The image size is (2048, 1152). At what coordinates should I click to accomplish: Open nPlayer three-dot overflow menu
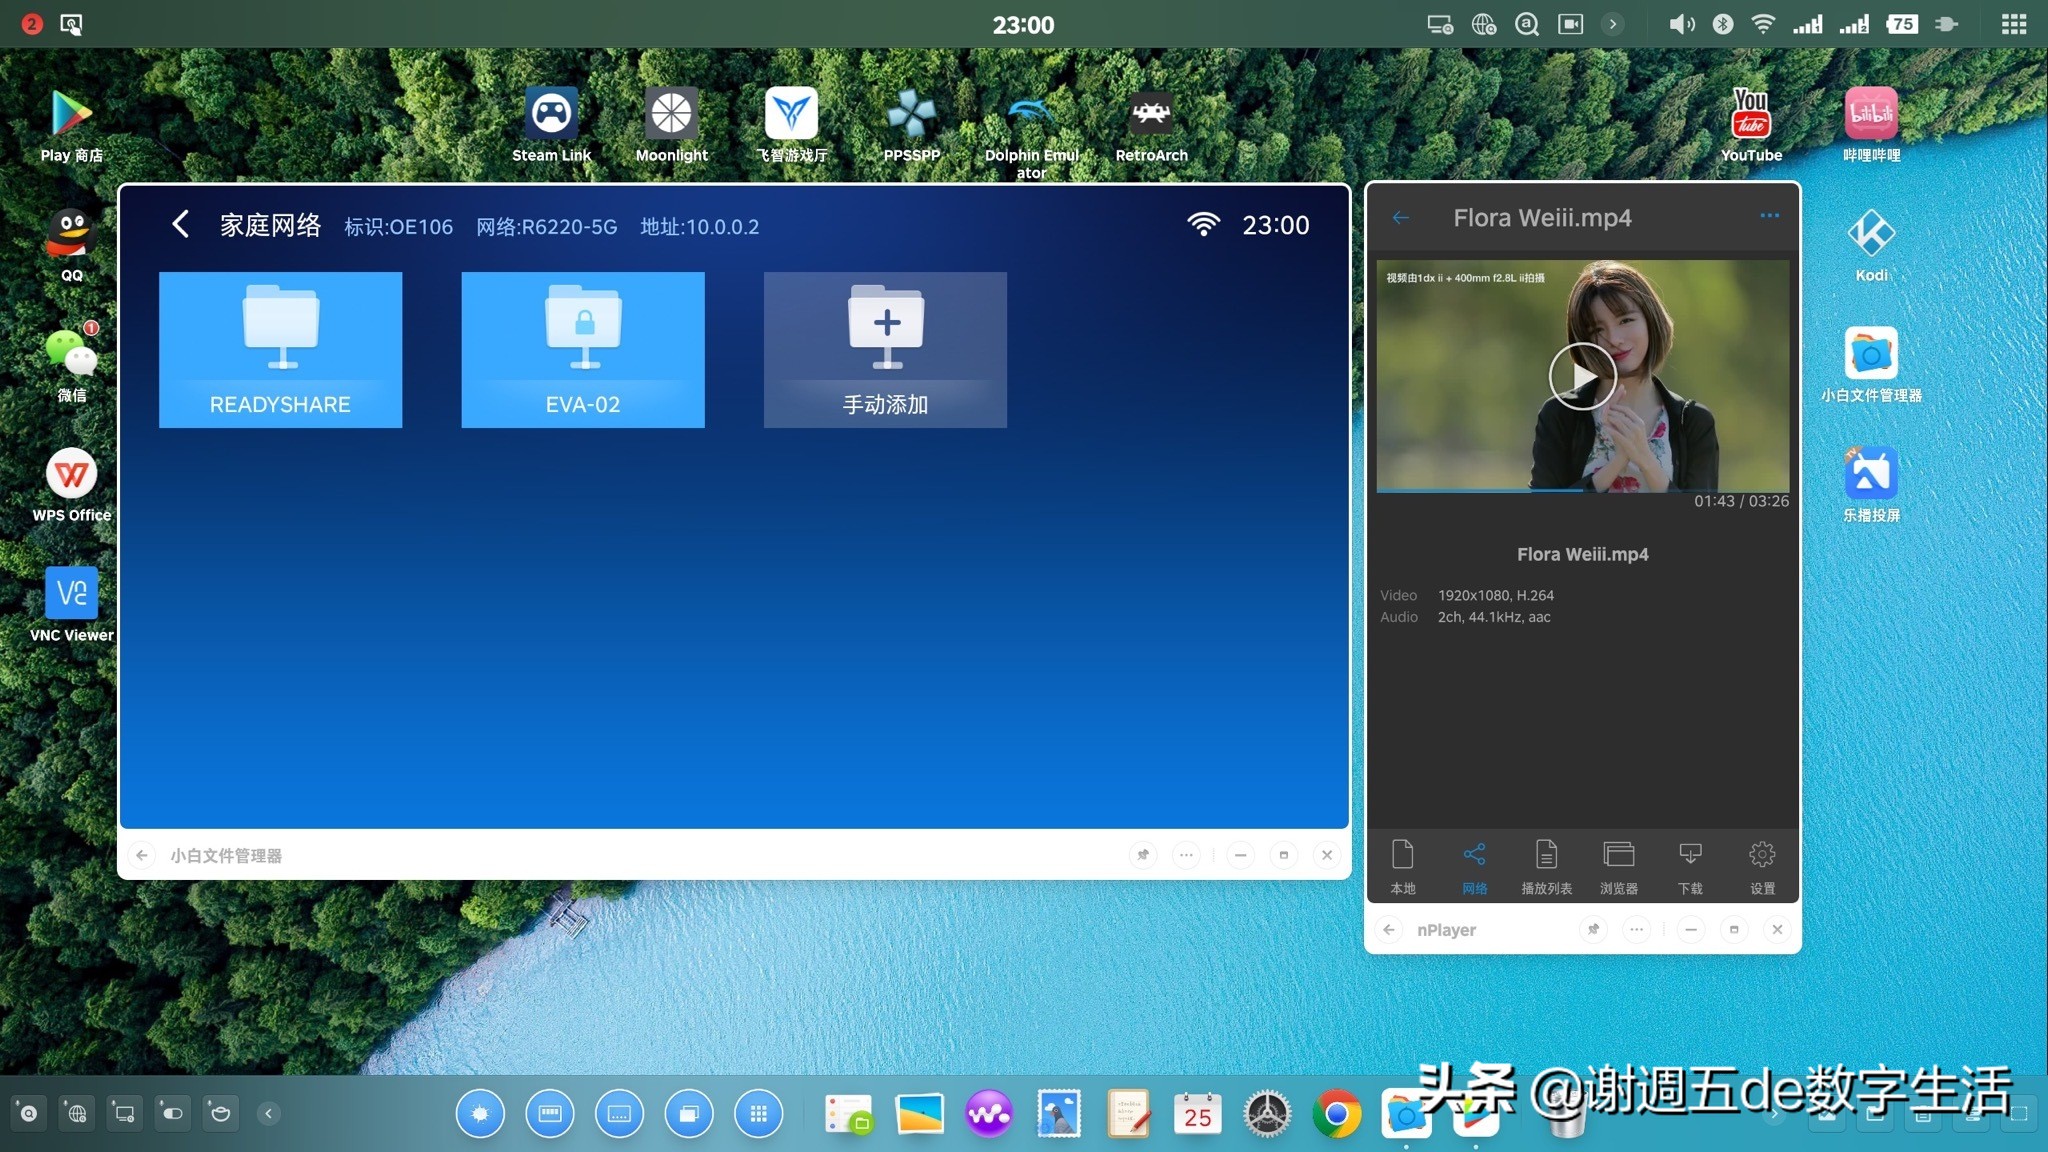(1769, 216)
